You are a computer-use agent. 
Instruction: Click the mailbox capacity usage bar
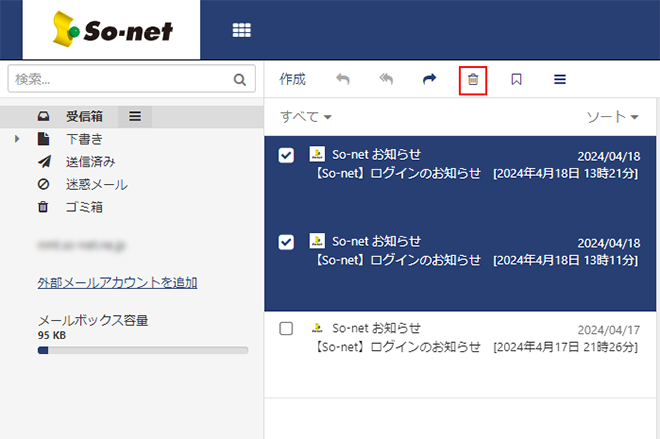click(x=142, y=350)
